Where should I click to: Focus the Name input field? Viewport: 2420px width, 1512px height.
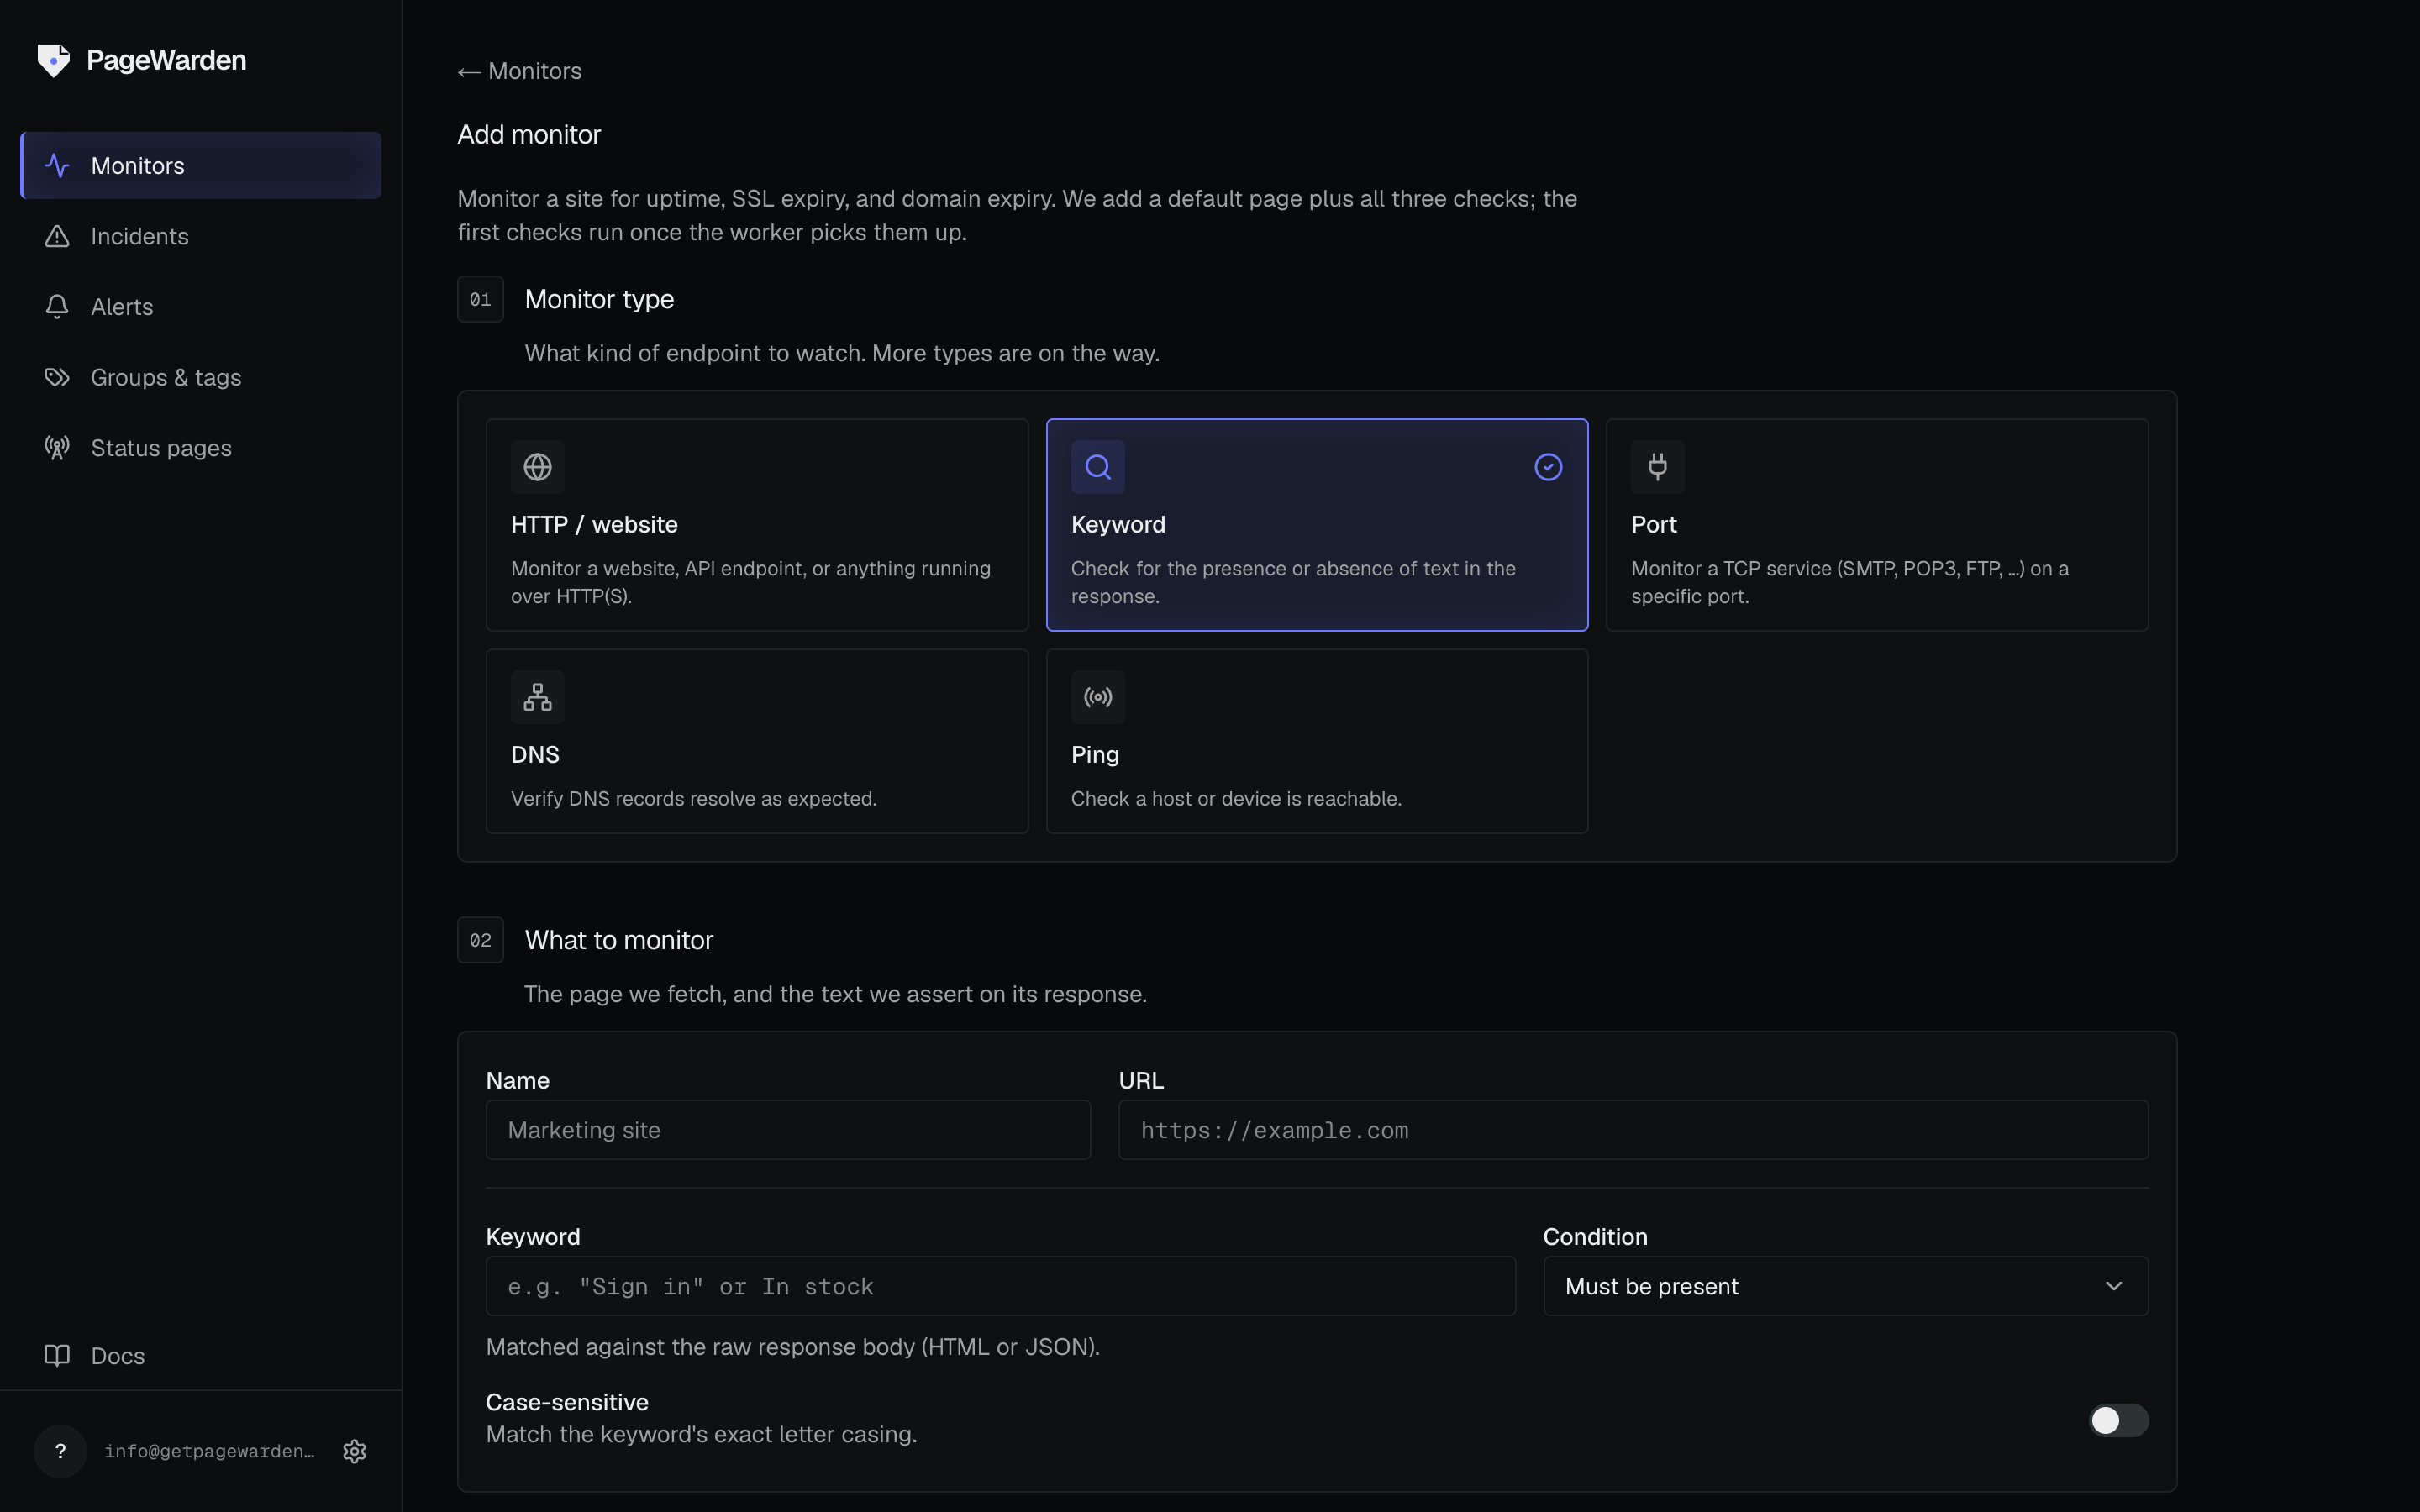click(788, 1130)
